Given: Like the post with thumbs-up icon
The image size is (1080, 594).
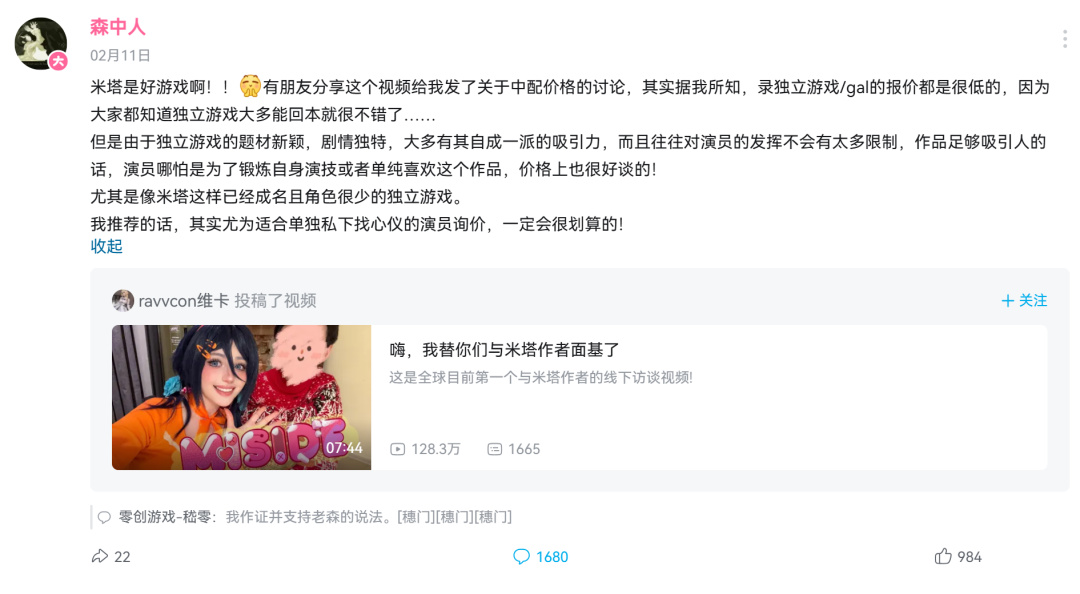Looking at the screenshot, I should [x=943, y=556].
